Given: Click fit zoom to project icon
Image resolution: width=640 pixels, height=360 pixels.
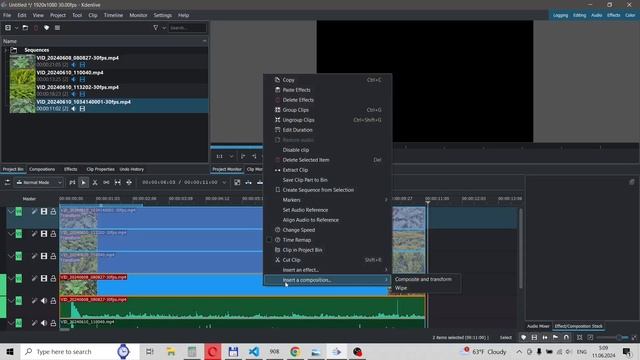Looking at the screenshot, I should (580, 338).
